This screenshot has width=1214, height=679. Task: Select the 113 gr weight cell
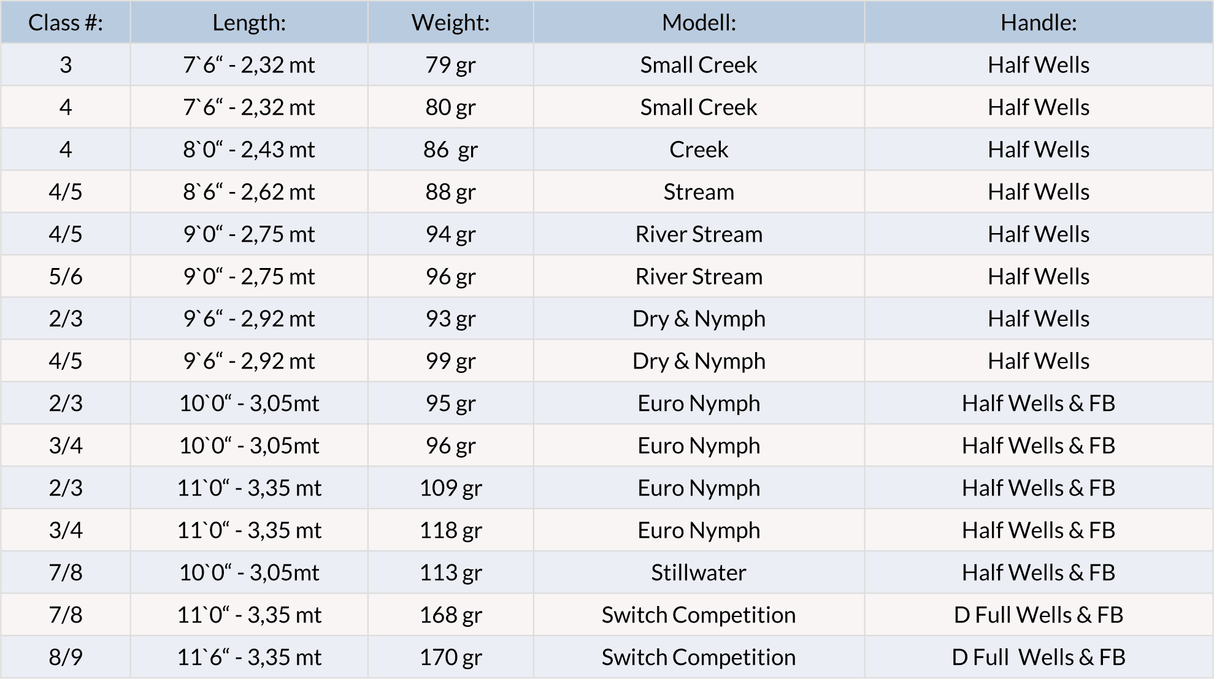pyautogui.click(x=450, y=573)
